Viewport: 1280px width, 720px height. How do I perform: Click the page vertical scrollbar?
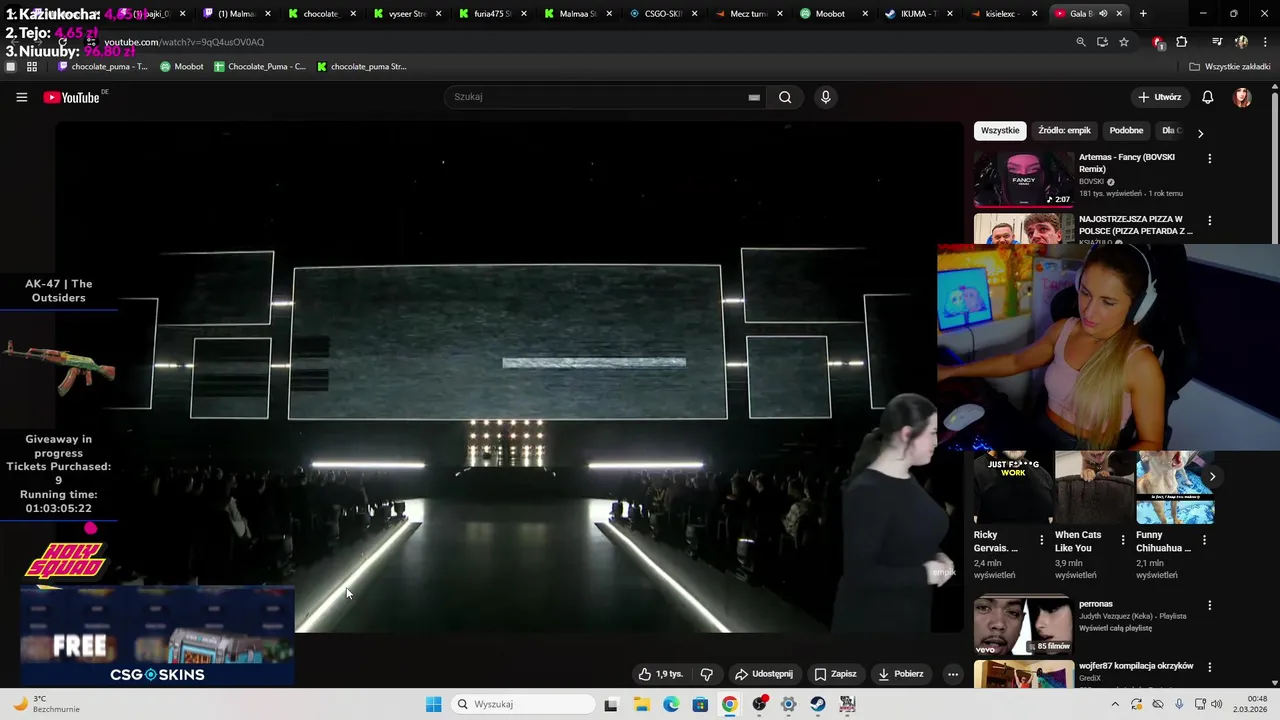[1274, 385]
